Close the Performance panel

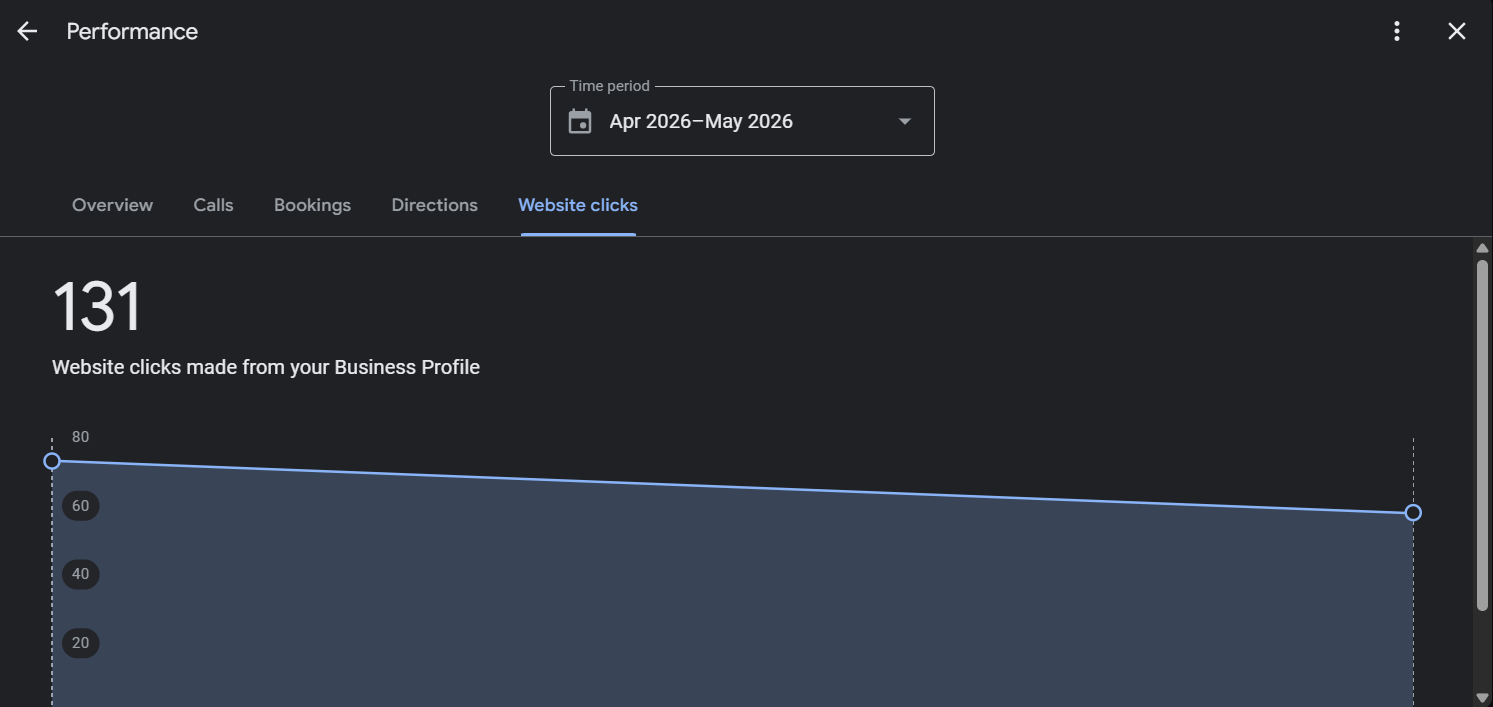tap(1457, 31)
